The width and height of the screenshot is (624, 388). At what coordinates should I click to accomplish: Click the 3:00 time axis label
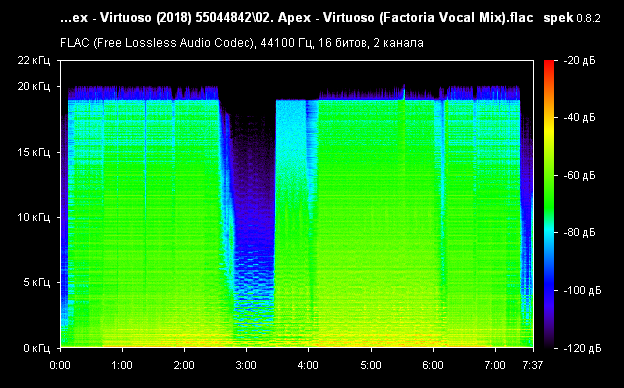(246, 365)
